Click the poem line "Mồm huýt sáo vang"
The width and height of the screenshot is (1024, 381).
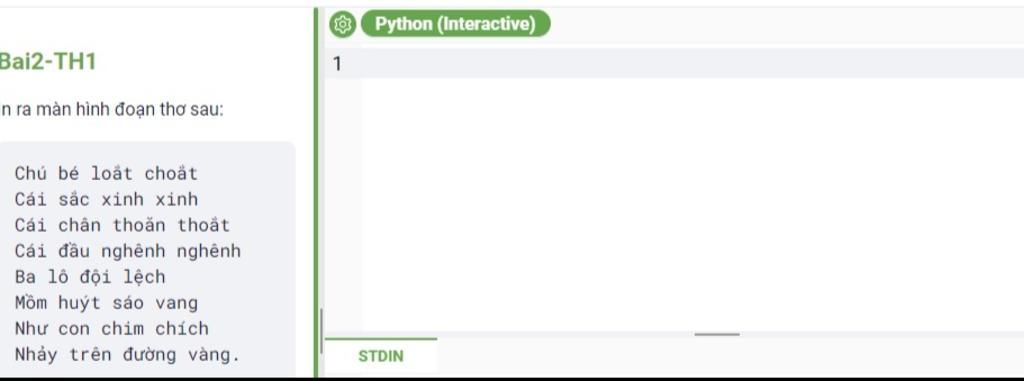click(106, 303)
